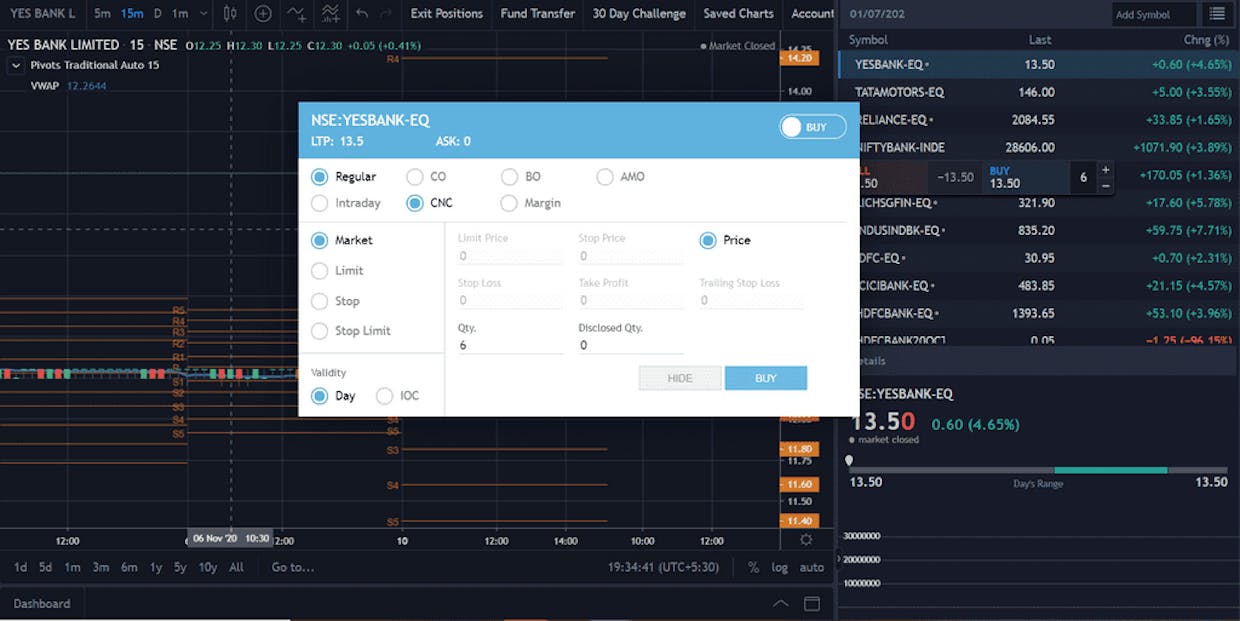Open Exit Positions menu

(447, 14)
